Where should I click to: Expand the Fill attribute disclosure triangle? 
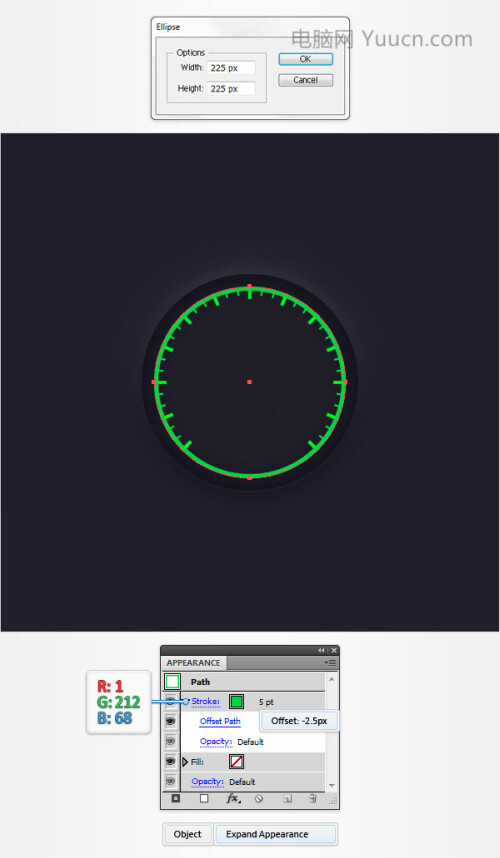pyautogui.click(x=185, y=762)
